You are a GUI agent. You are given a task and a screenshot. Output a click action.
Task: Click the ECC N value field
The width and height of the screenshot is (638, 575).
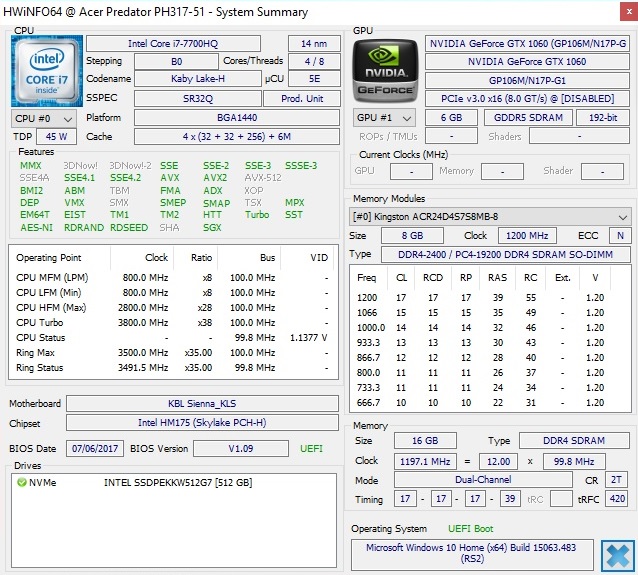pos(620,236)
